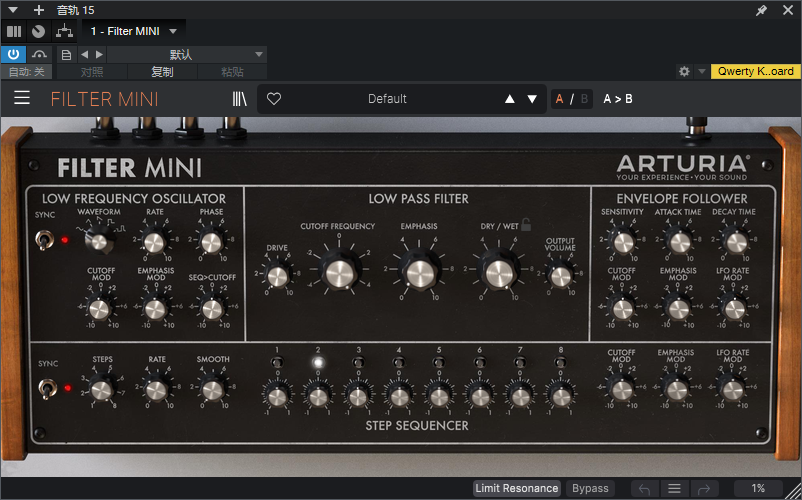Open the Default preset name selector
This screenshot has width=802, height=500.
tap(387, 99)
